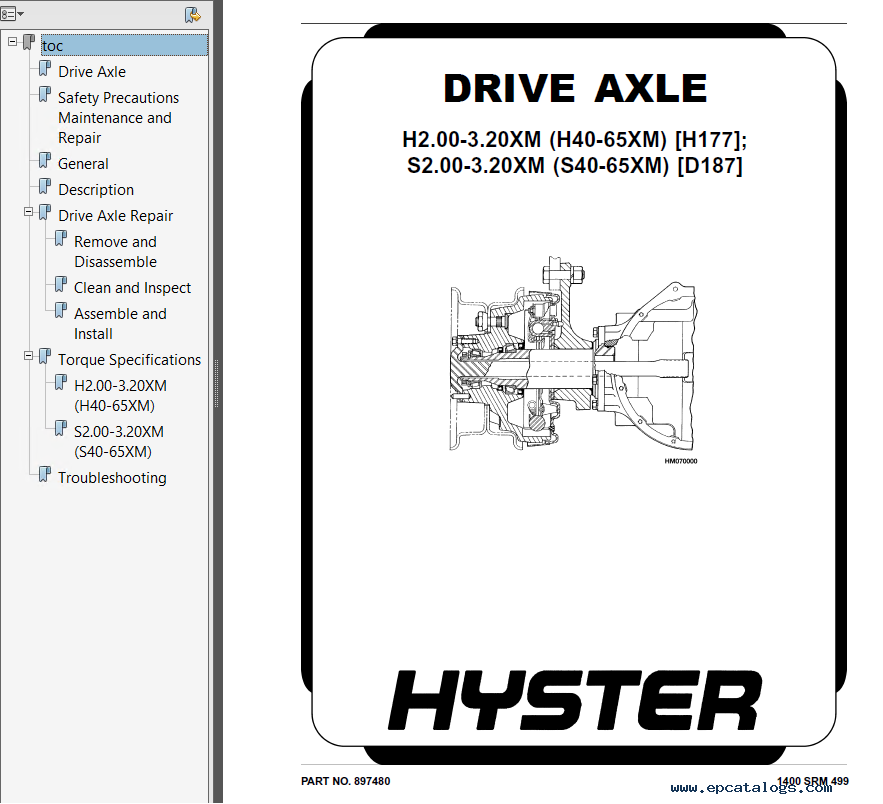Viewport: 883px width, 804px height.
Task: Select H2.00-3.20XM (H40-65XM) bookmark
Action: click(x=121, y=396)
